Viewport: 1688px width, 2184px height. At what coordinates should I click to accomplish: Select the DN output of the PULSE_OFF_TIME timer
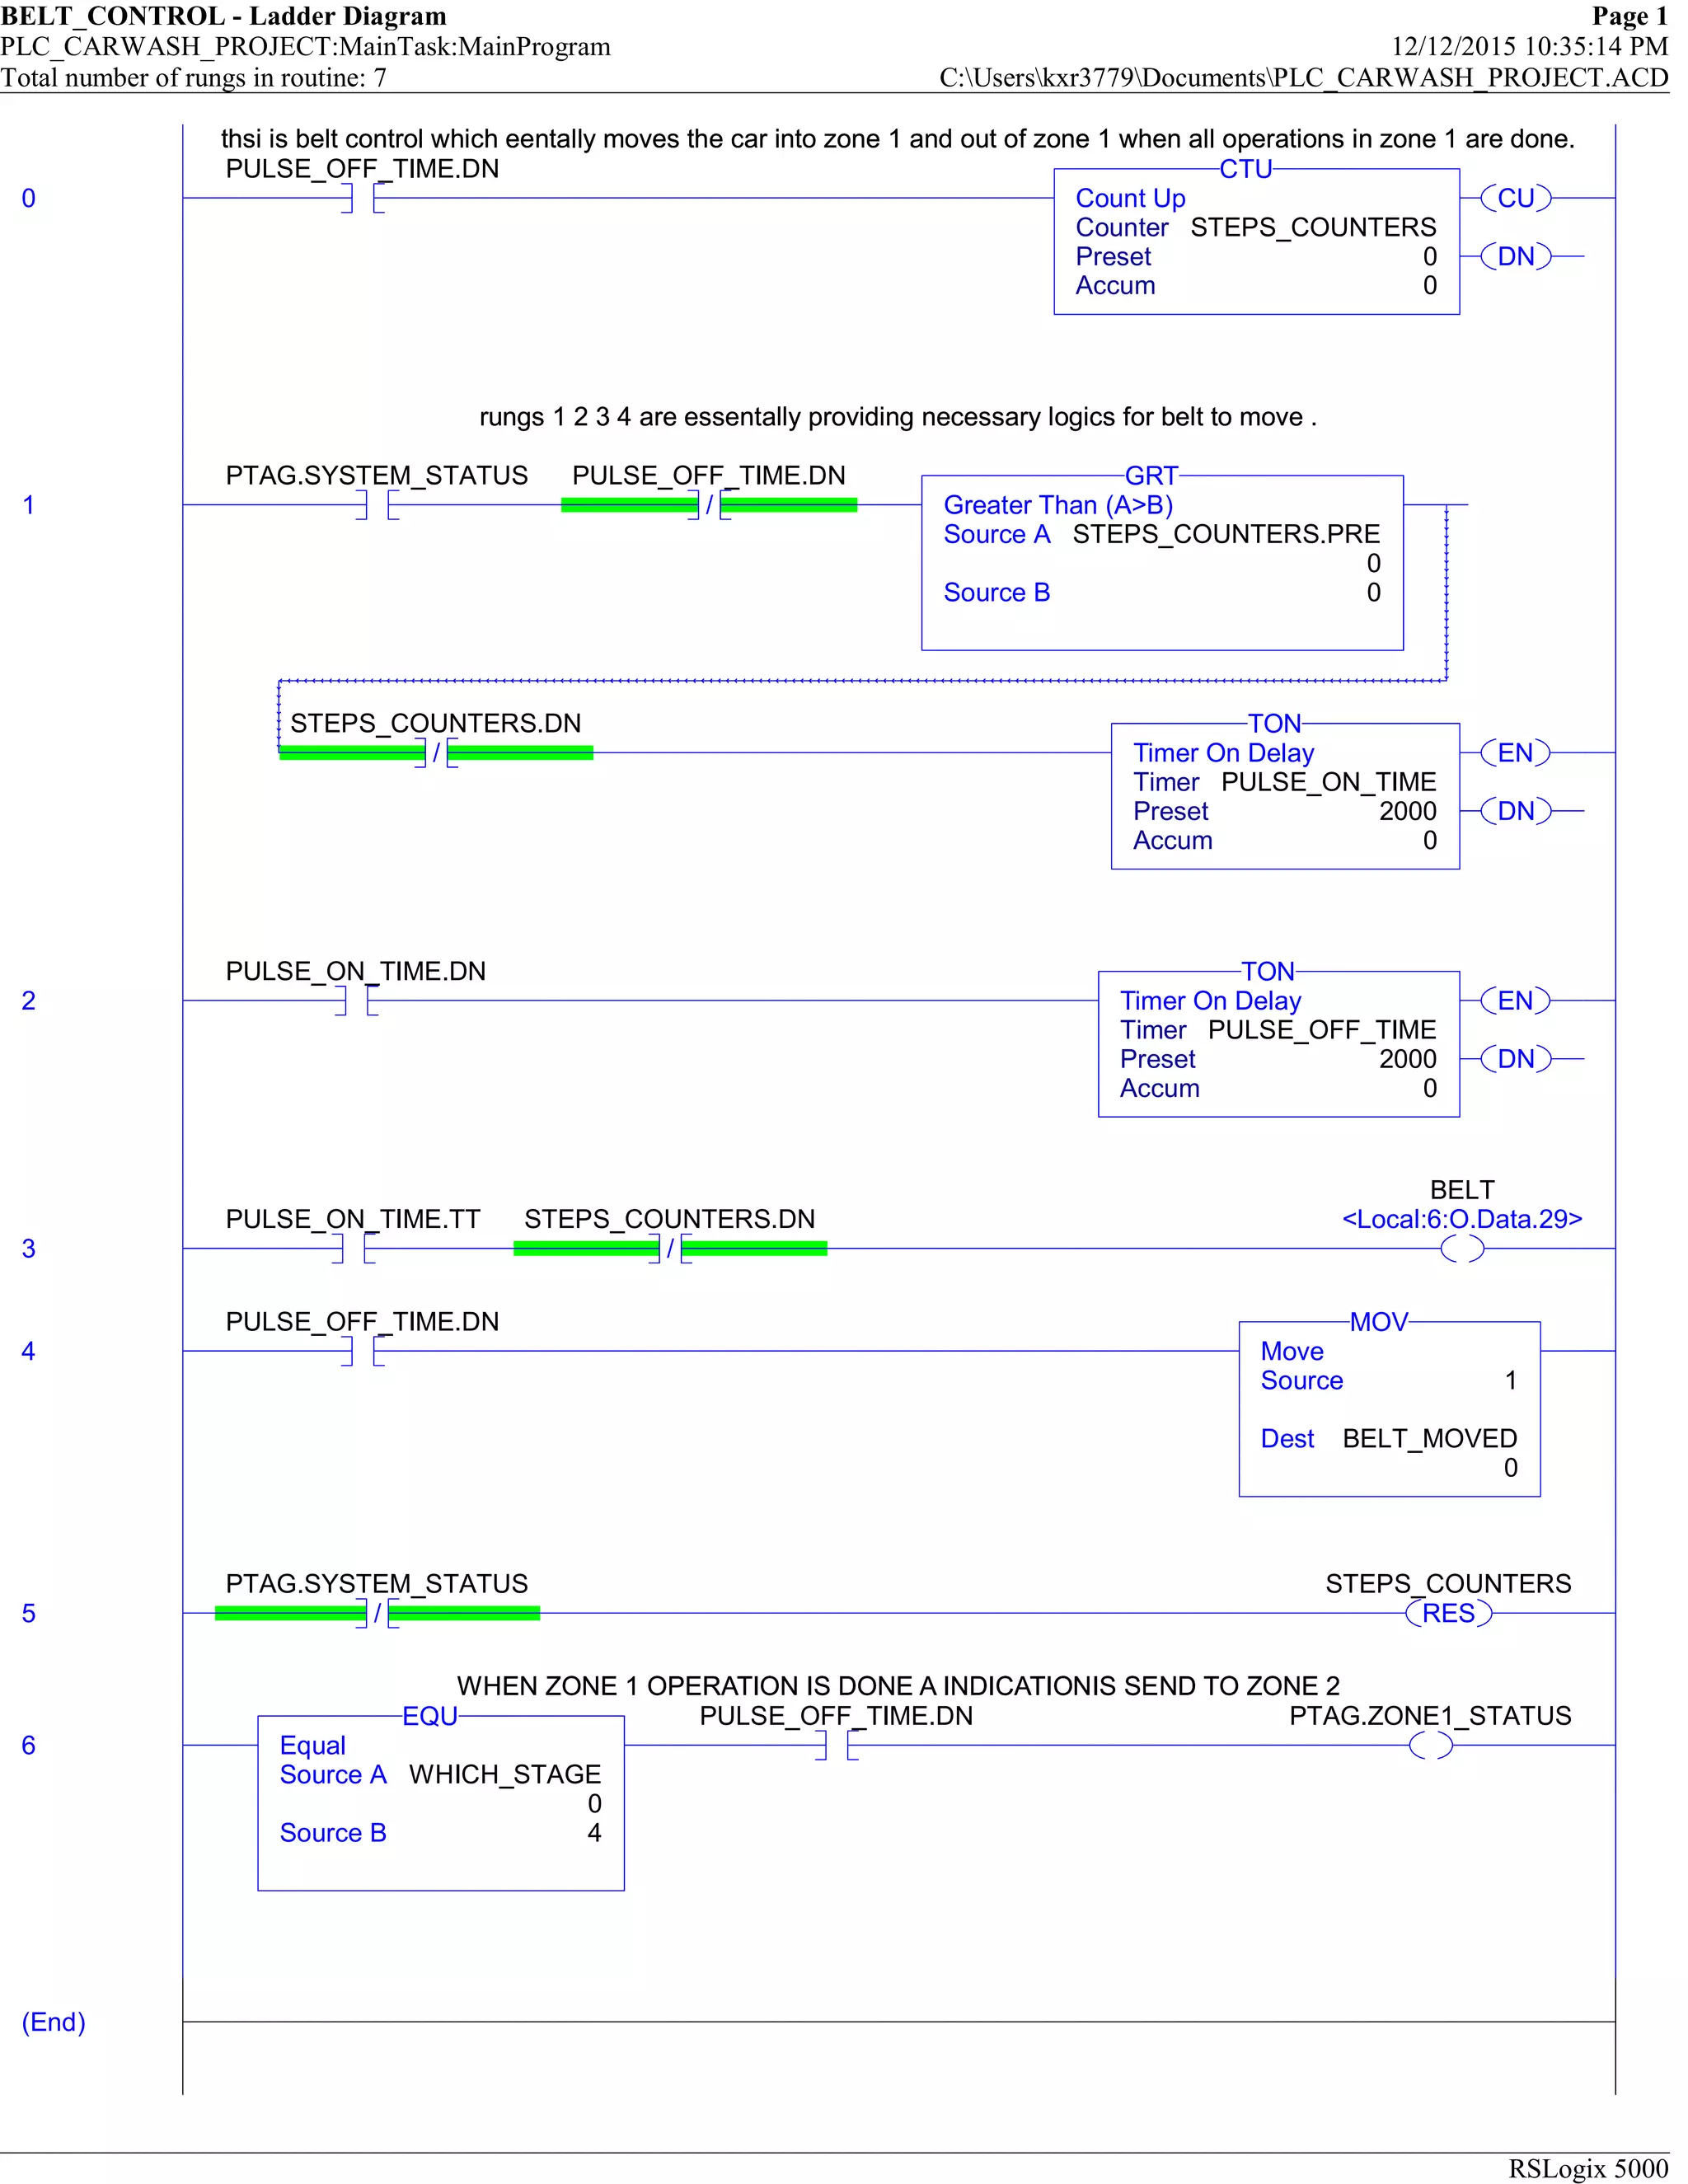(1516, 1059)
